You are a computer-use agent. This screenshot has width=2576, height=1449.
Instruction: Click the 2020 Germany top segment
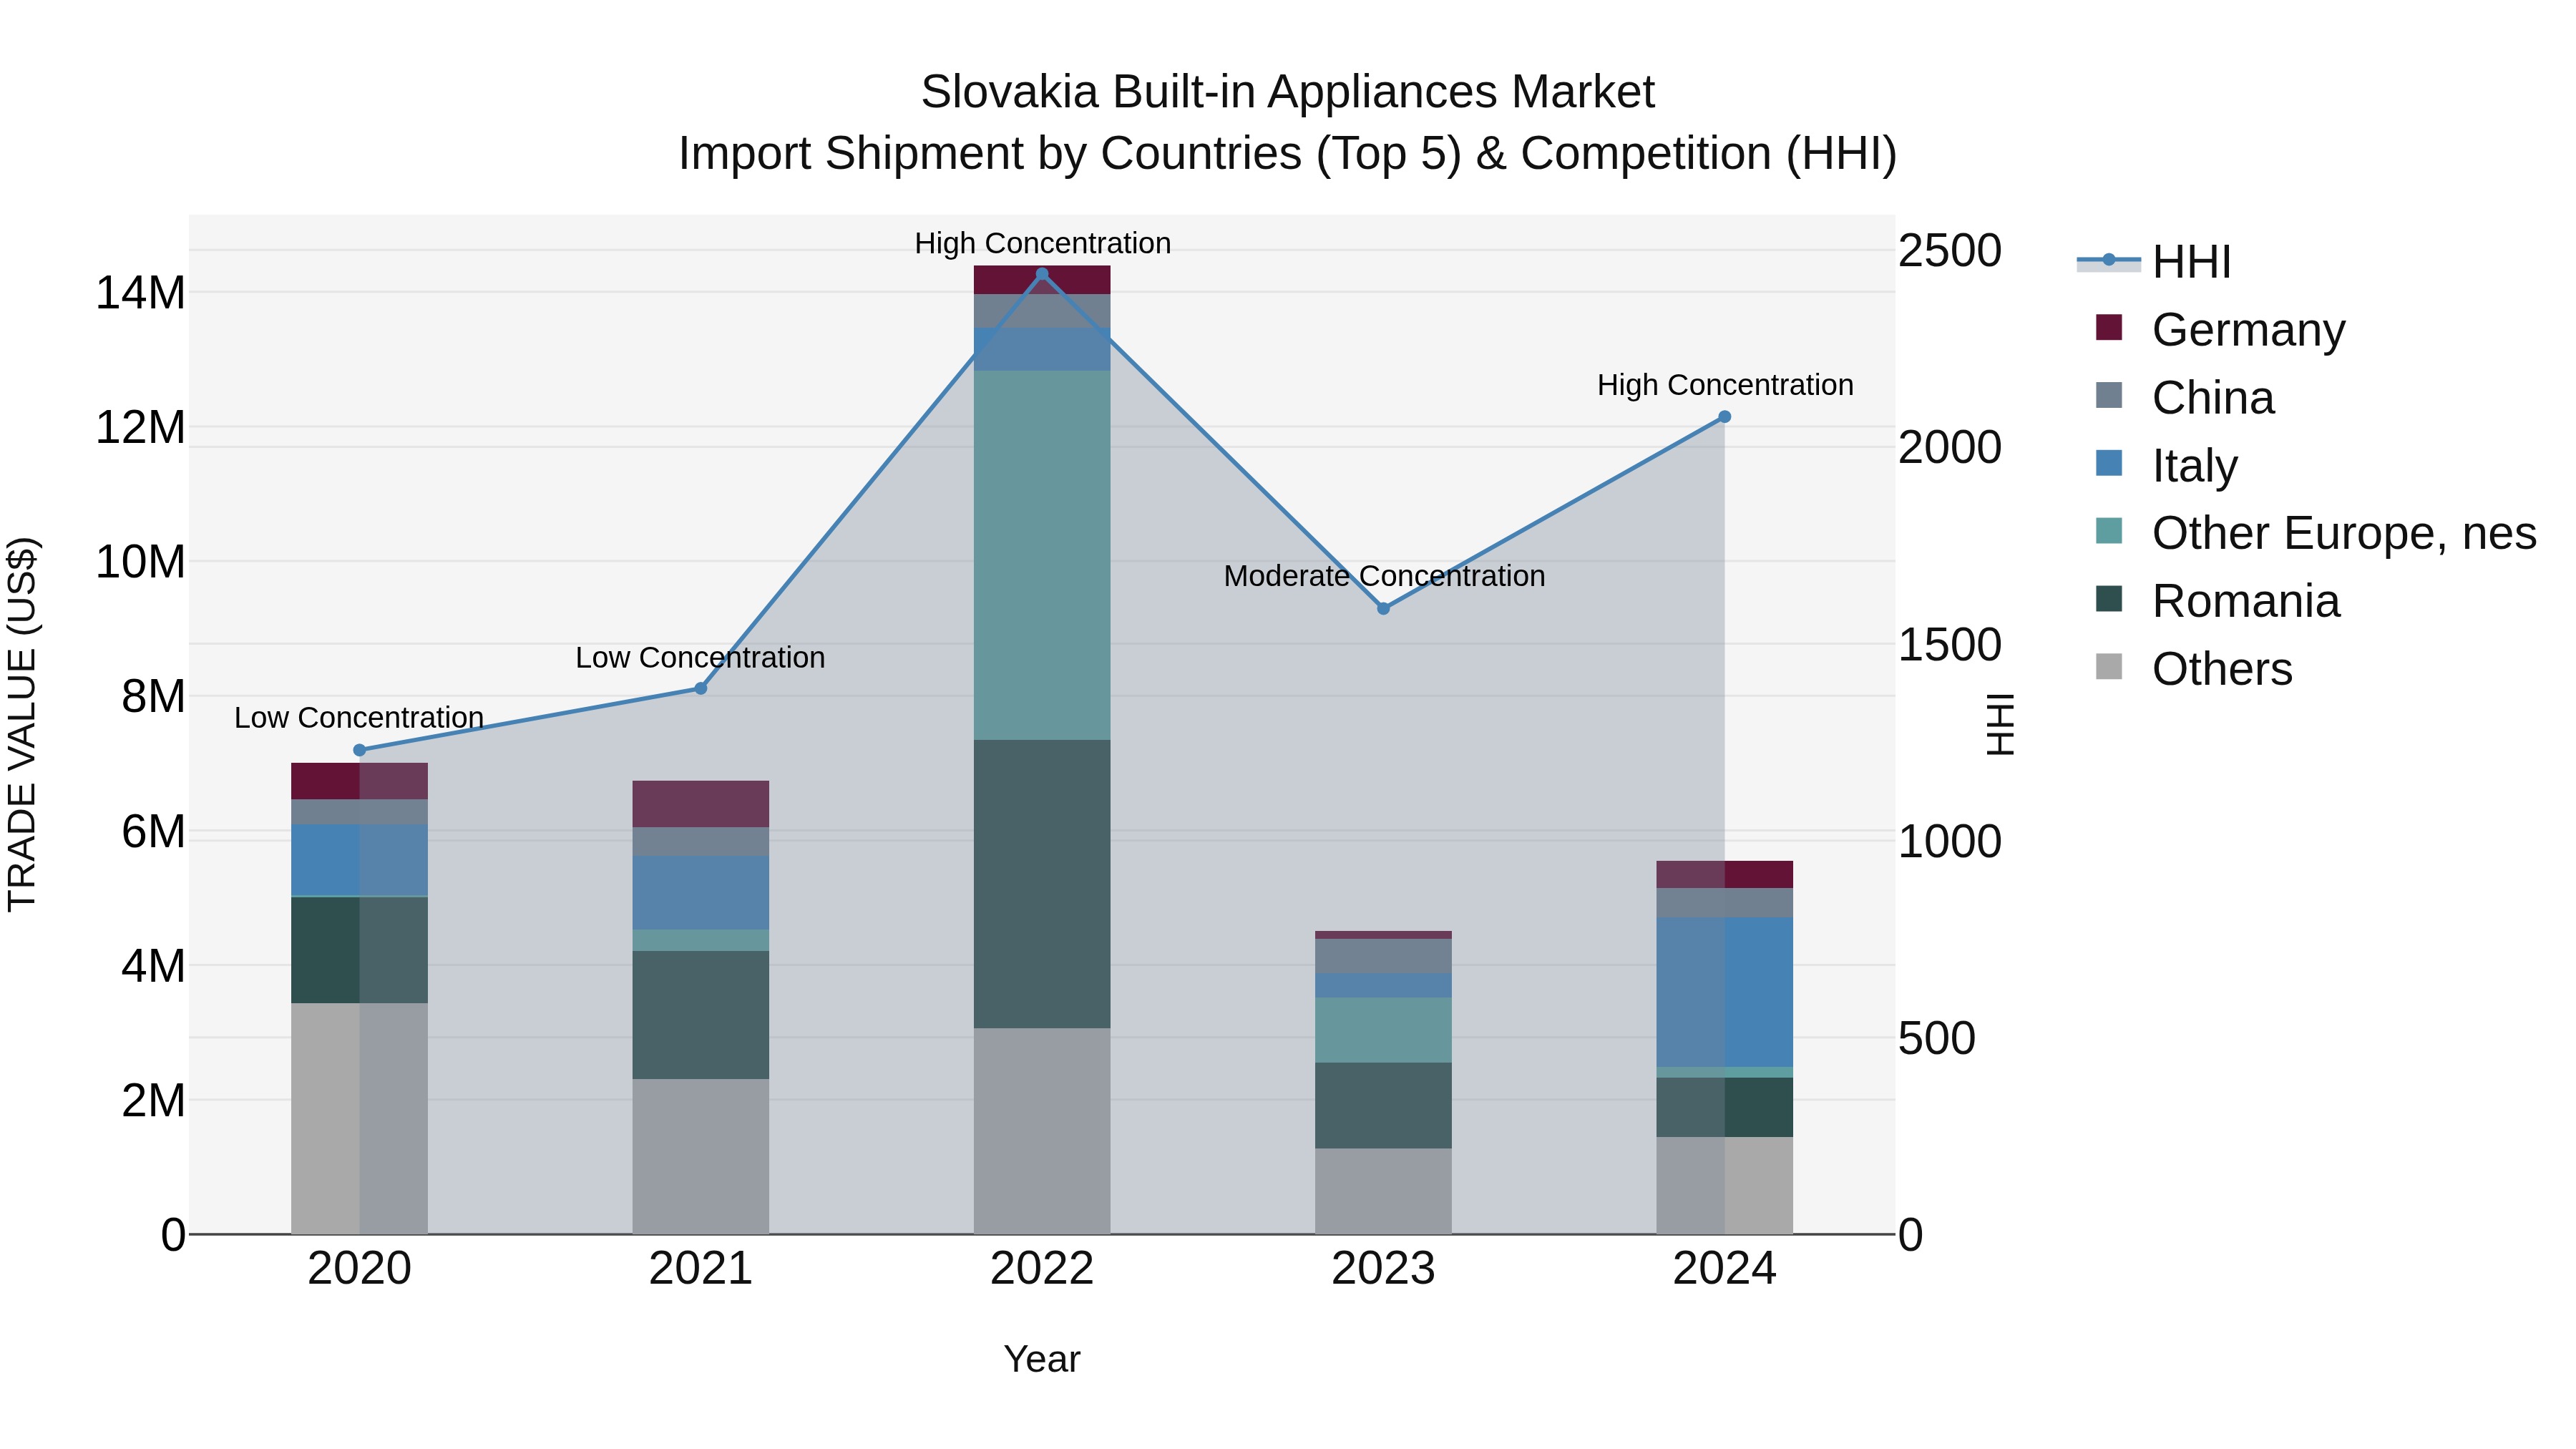click(360, 781)
